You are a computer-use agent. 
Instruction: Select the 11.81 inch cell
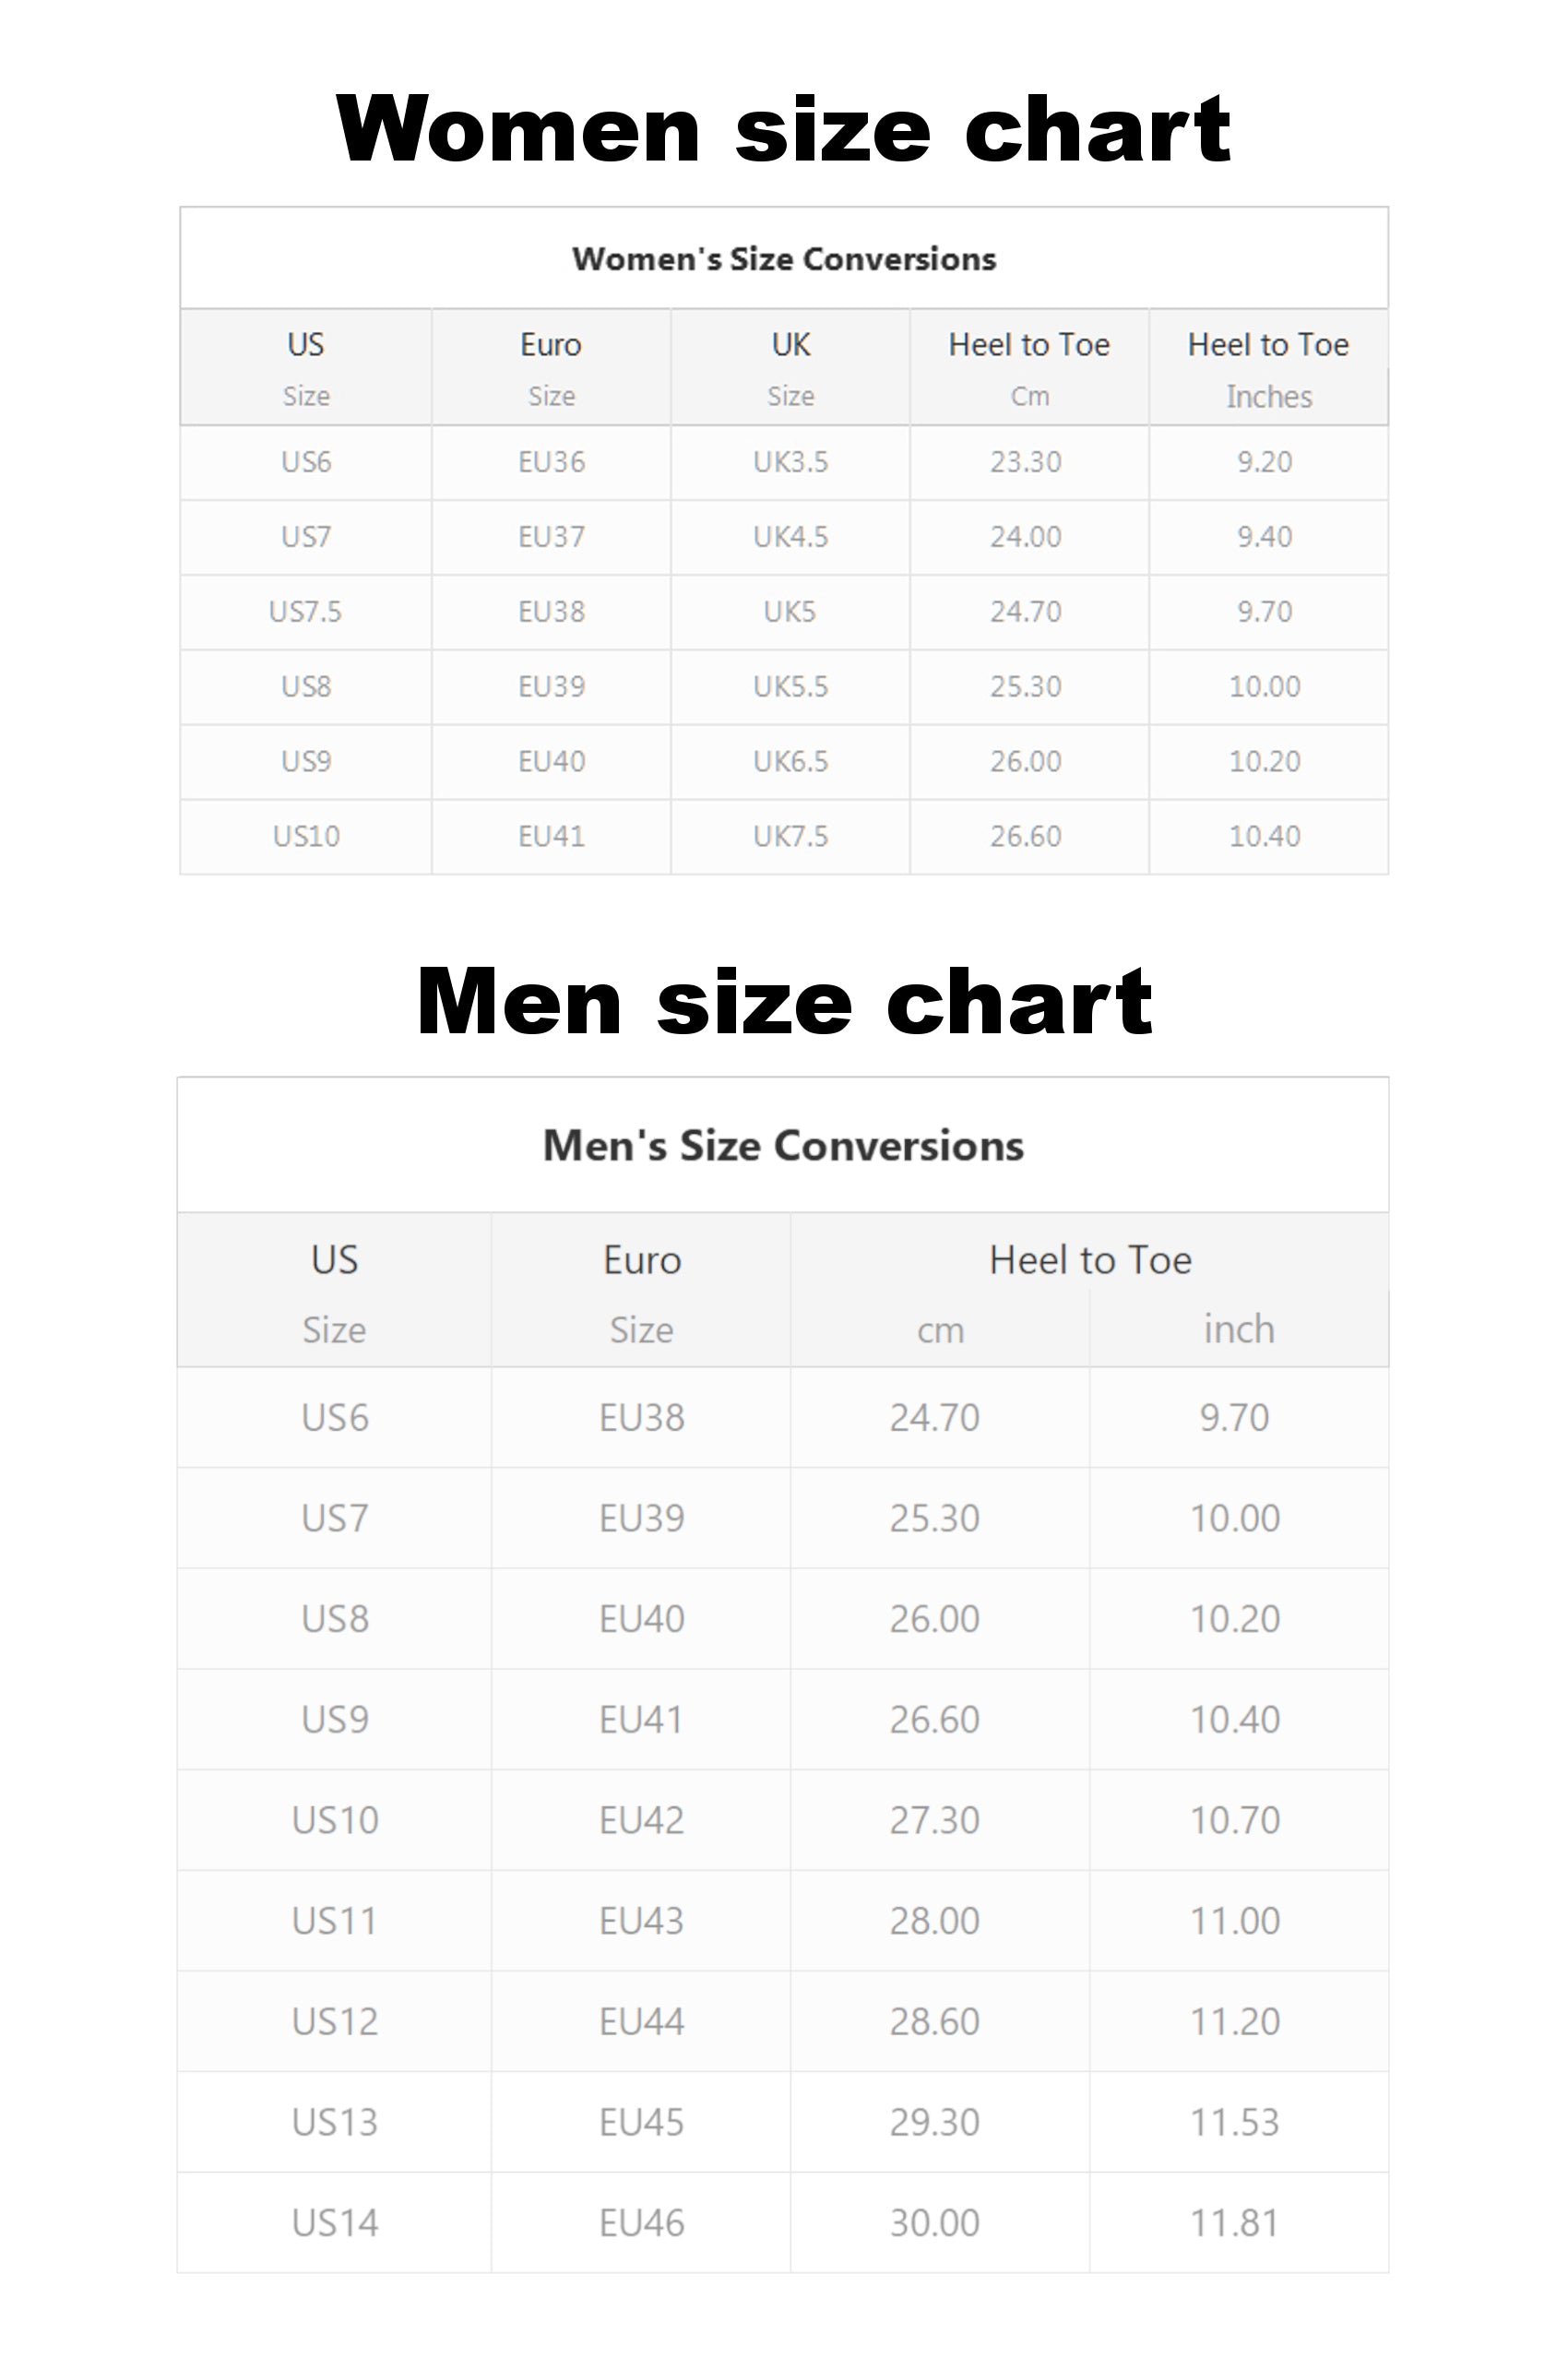tap(1235, 2223)
